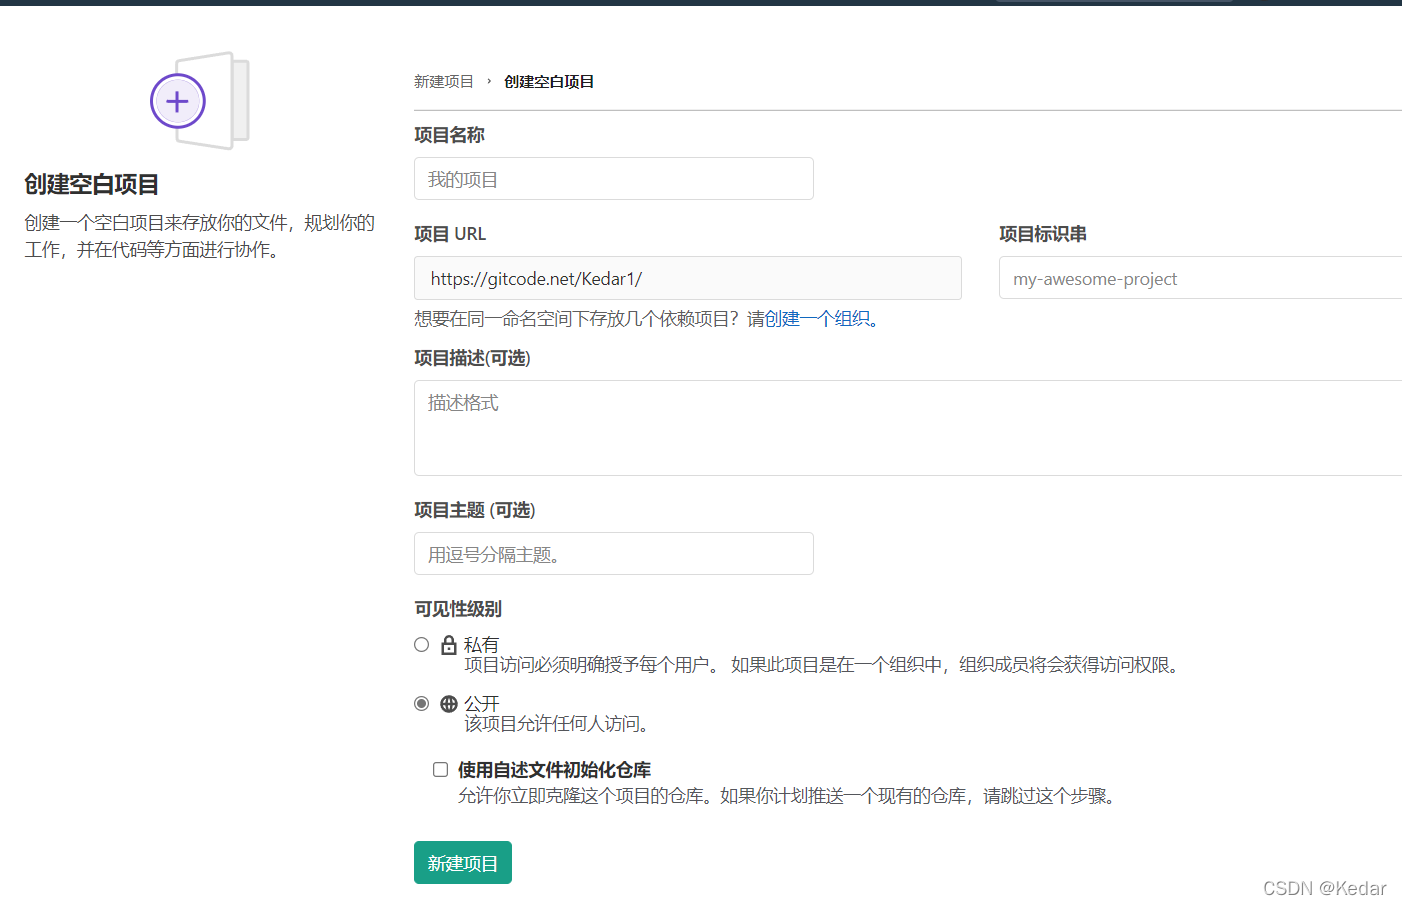Click the purple plus project illustration icon
The height and width of the screenshot is (905, 1402).
coord(177,101)
